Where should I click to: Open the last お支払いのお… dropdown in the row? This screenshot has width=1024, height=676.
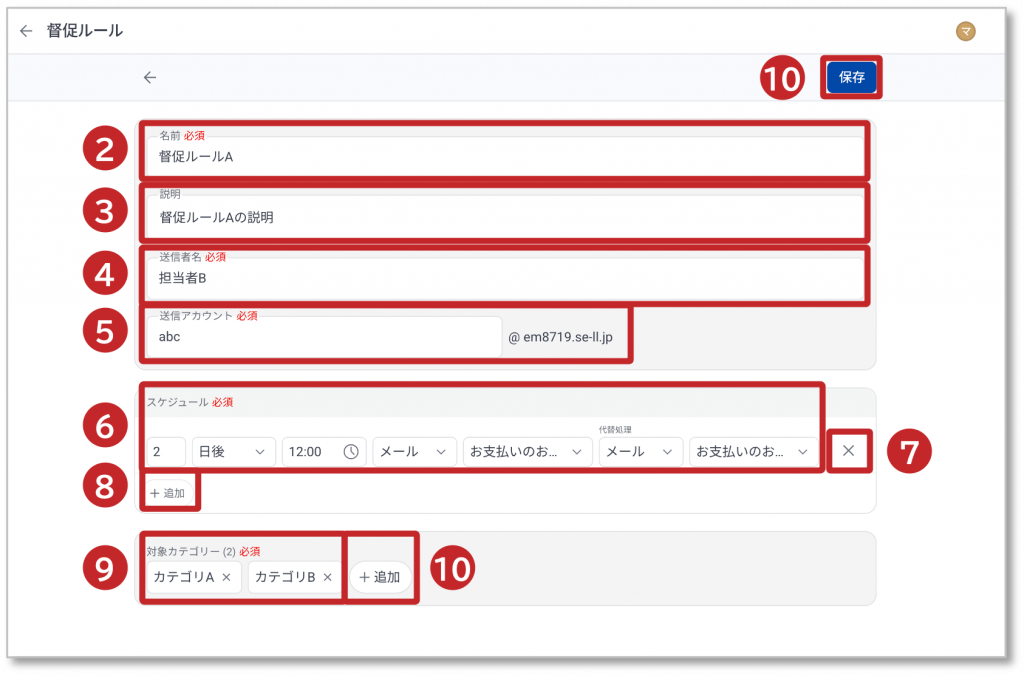[752, 452]
